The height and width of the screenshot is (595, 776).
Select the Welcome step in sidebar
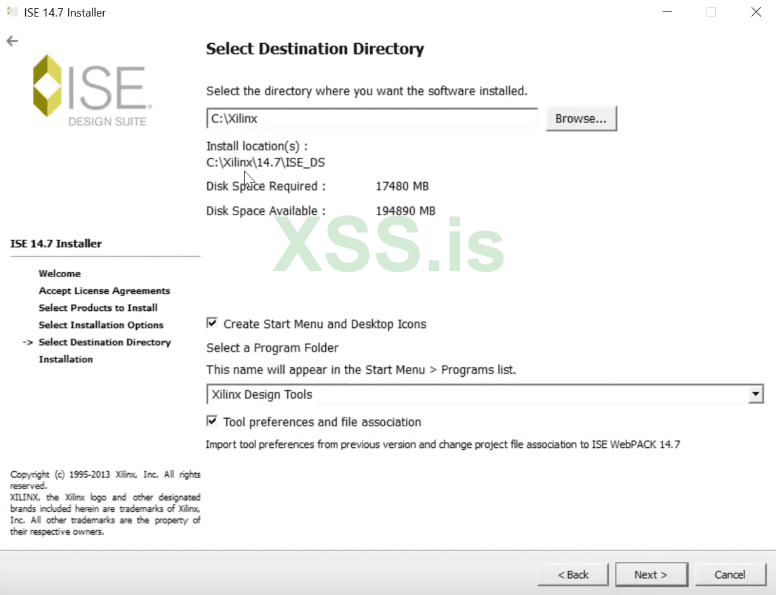coord(59,274)
